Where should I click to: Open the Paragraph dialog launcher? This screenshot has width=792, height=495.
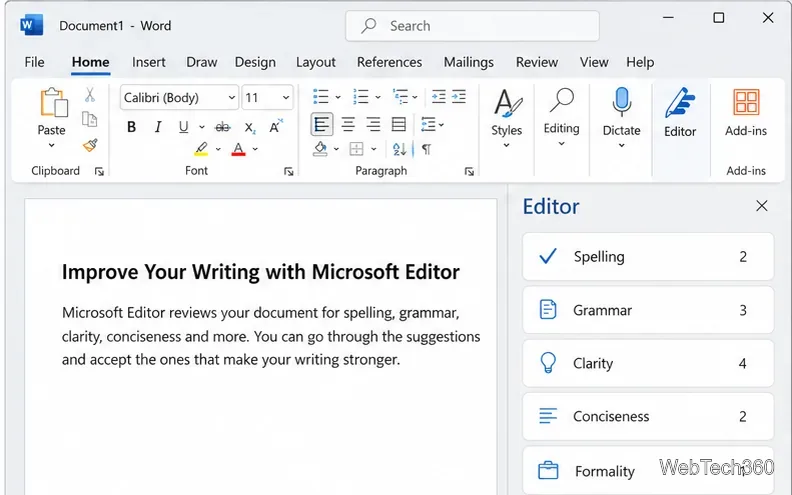[469, 172]
